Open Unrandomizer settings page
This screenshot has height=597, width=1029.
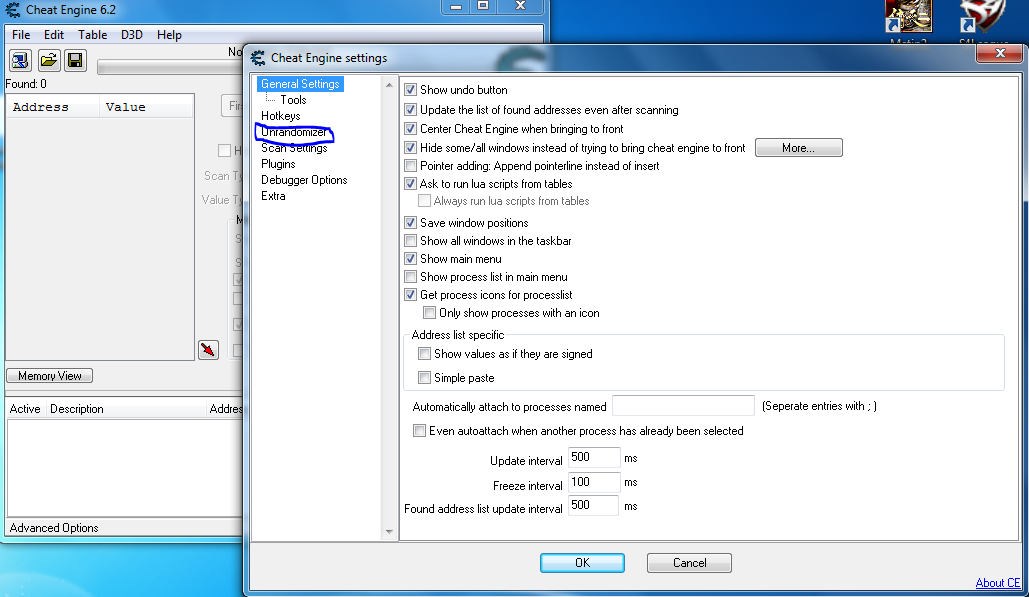pyautogui.click(x=293, y=132)
